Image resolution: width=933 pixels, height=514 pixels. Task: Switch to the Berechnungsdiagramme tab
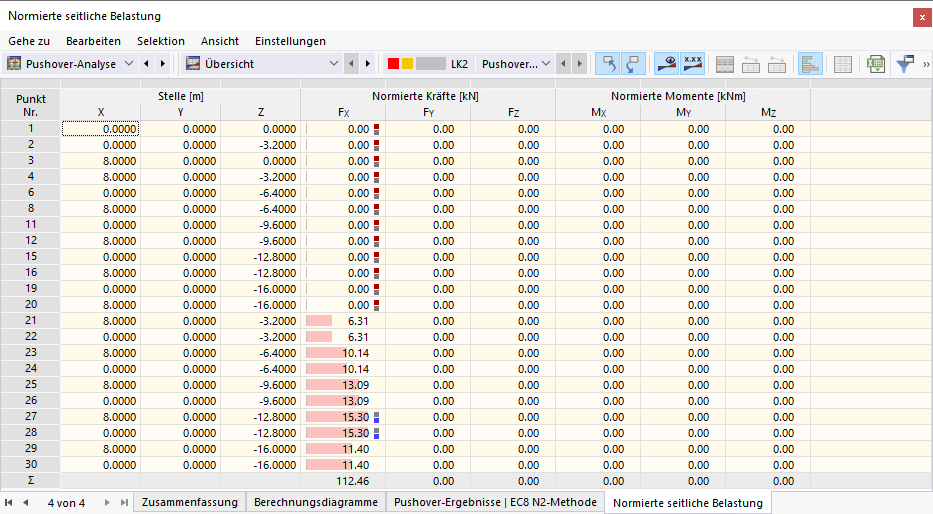tap(316, 502)
